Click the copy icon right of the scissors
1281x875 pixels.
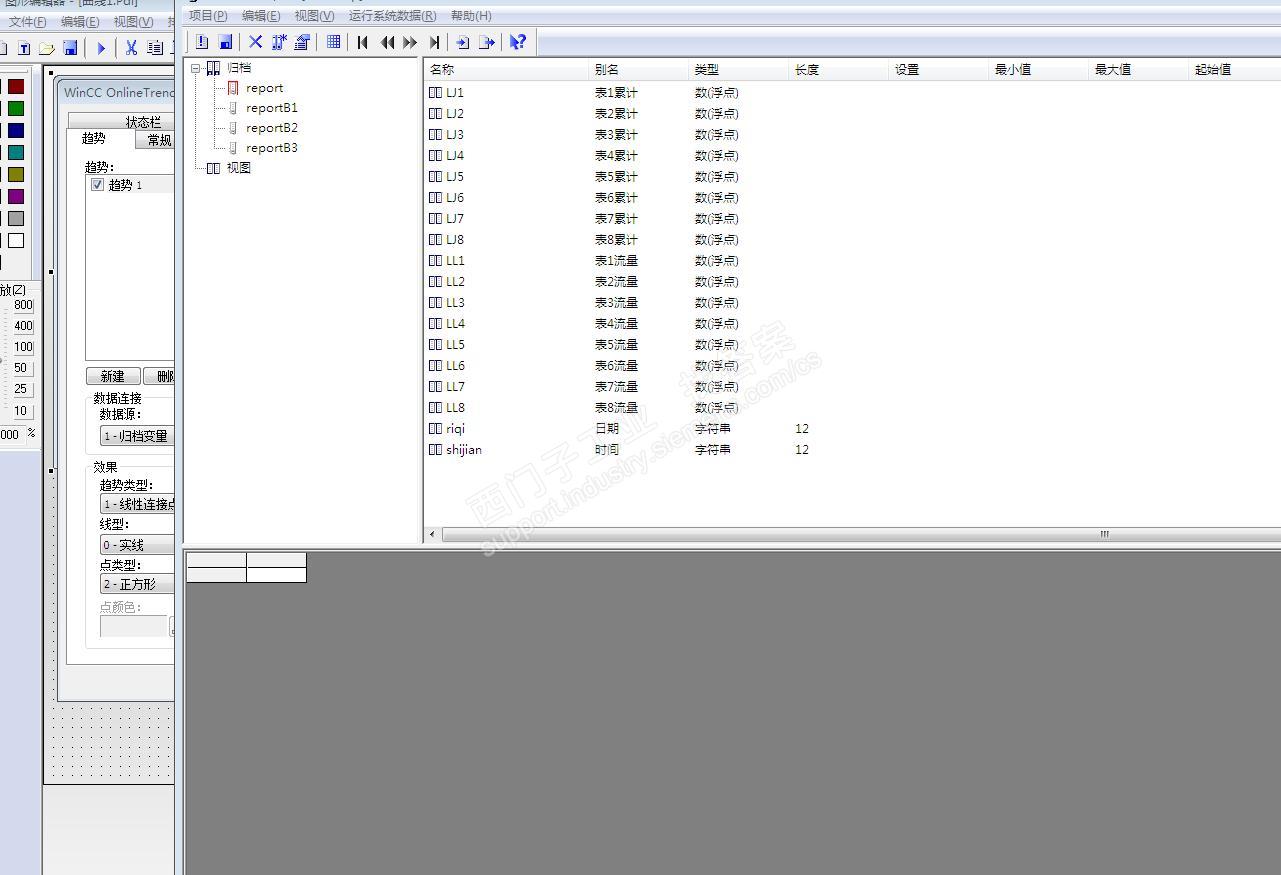155,48
